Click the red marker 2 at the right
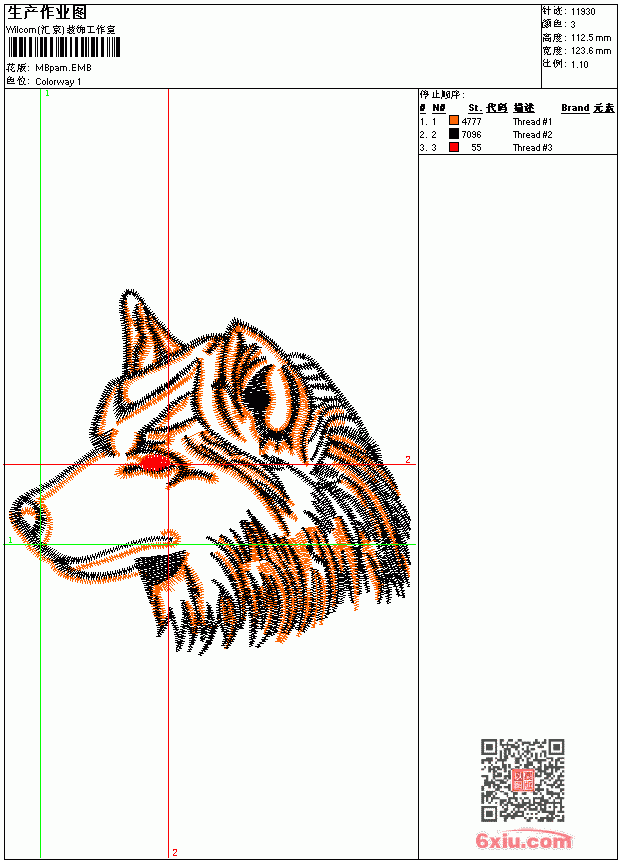Viewport: 620px width, 860px height. click(x=408, y=460)
